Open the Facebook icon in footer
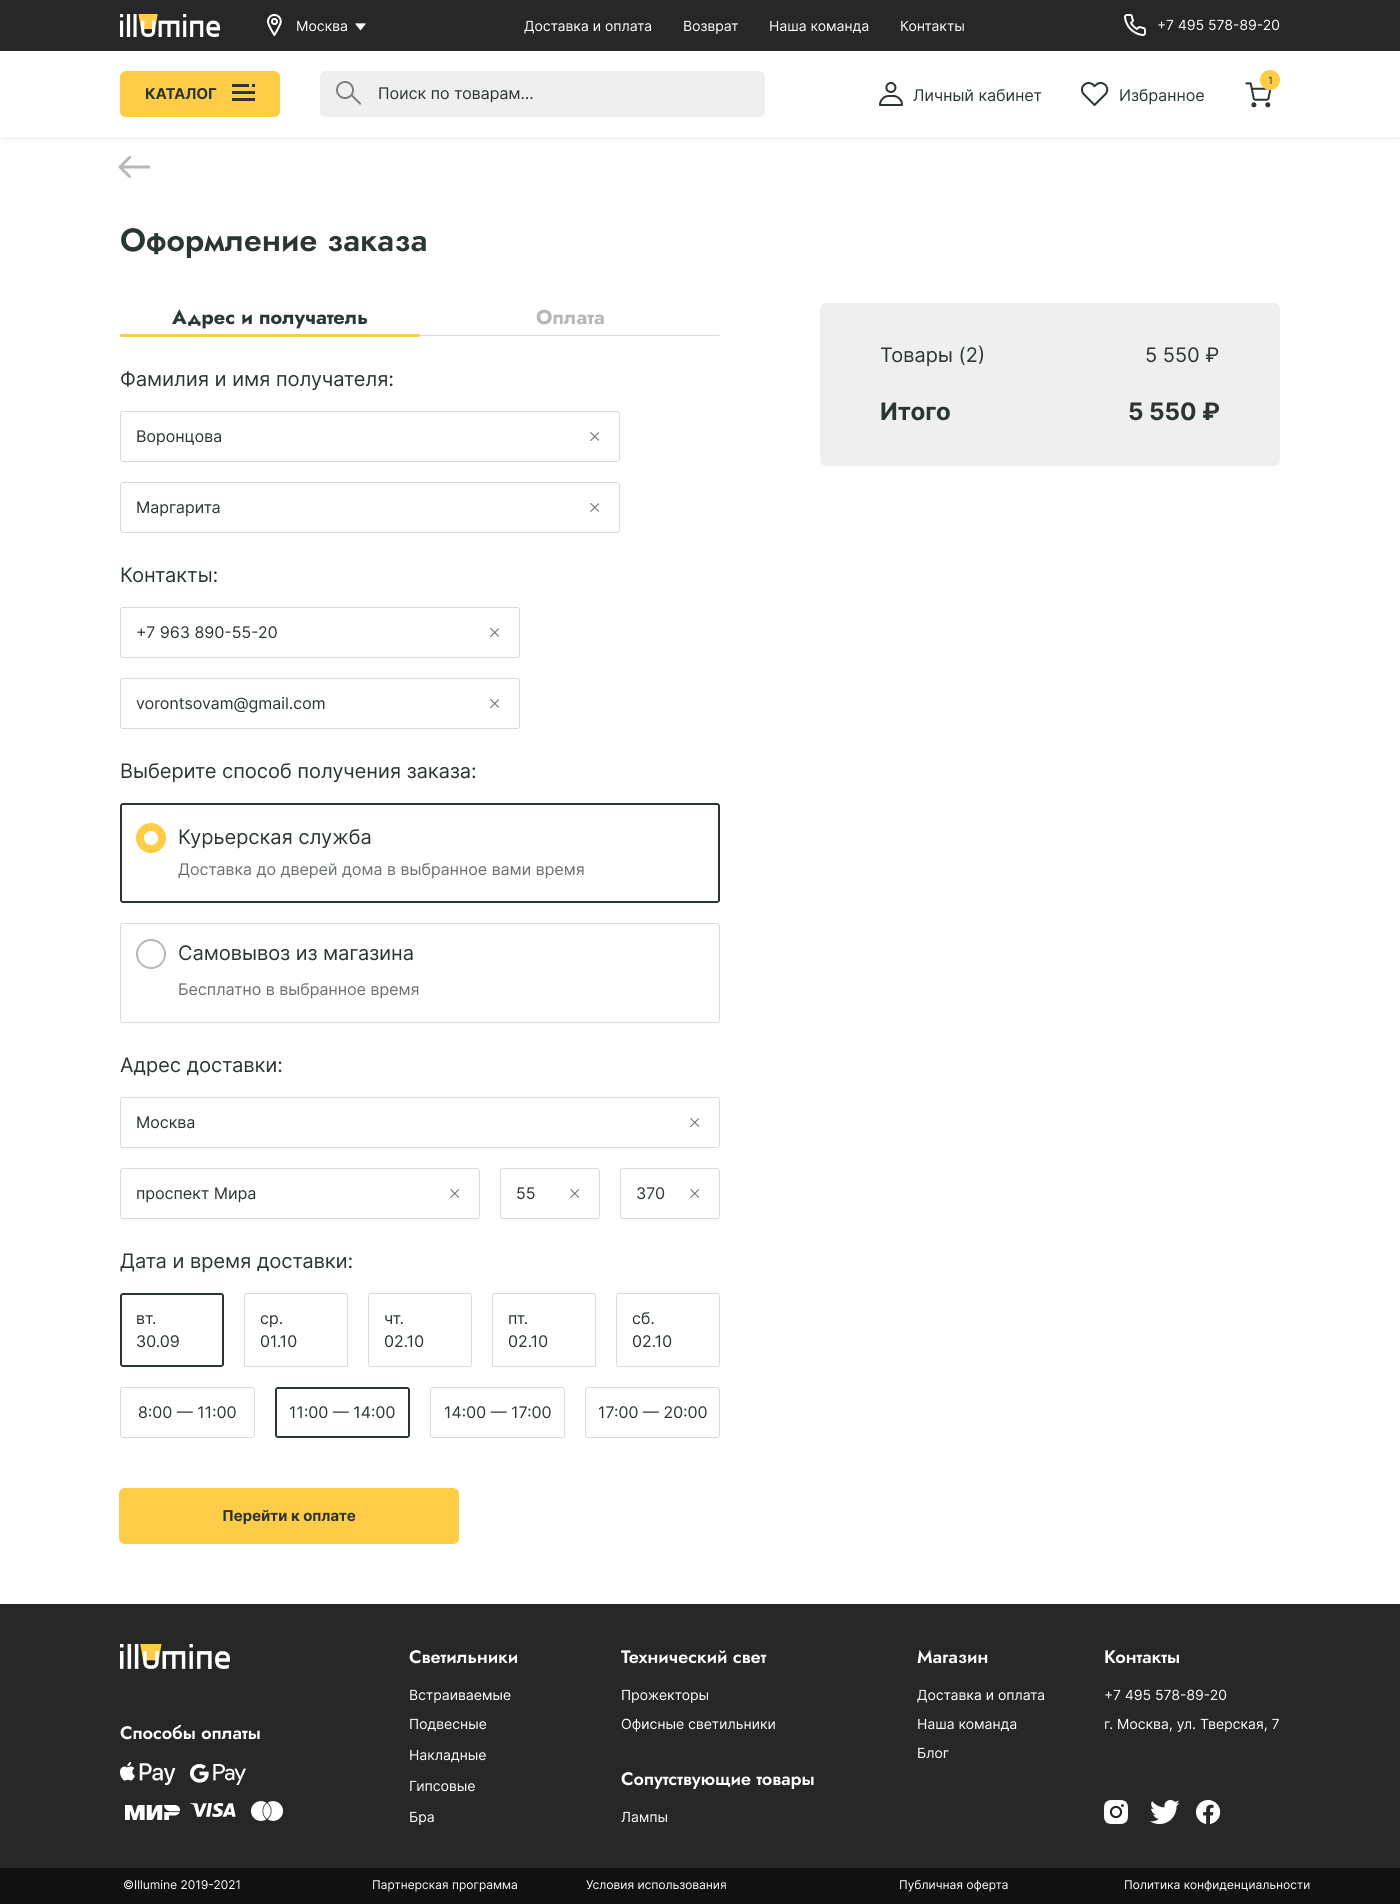The image size is (1400, 1904). coord(1208,1812)
